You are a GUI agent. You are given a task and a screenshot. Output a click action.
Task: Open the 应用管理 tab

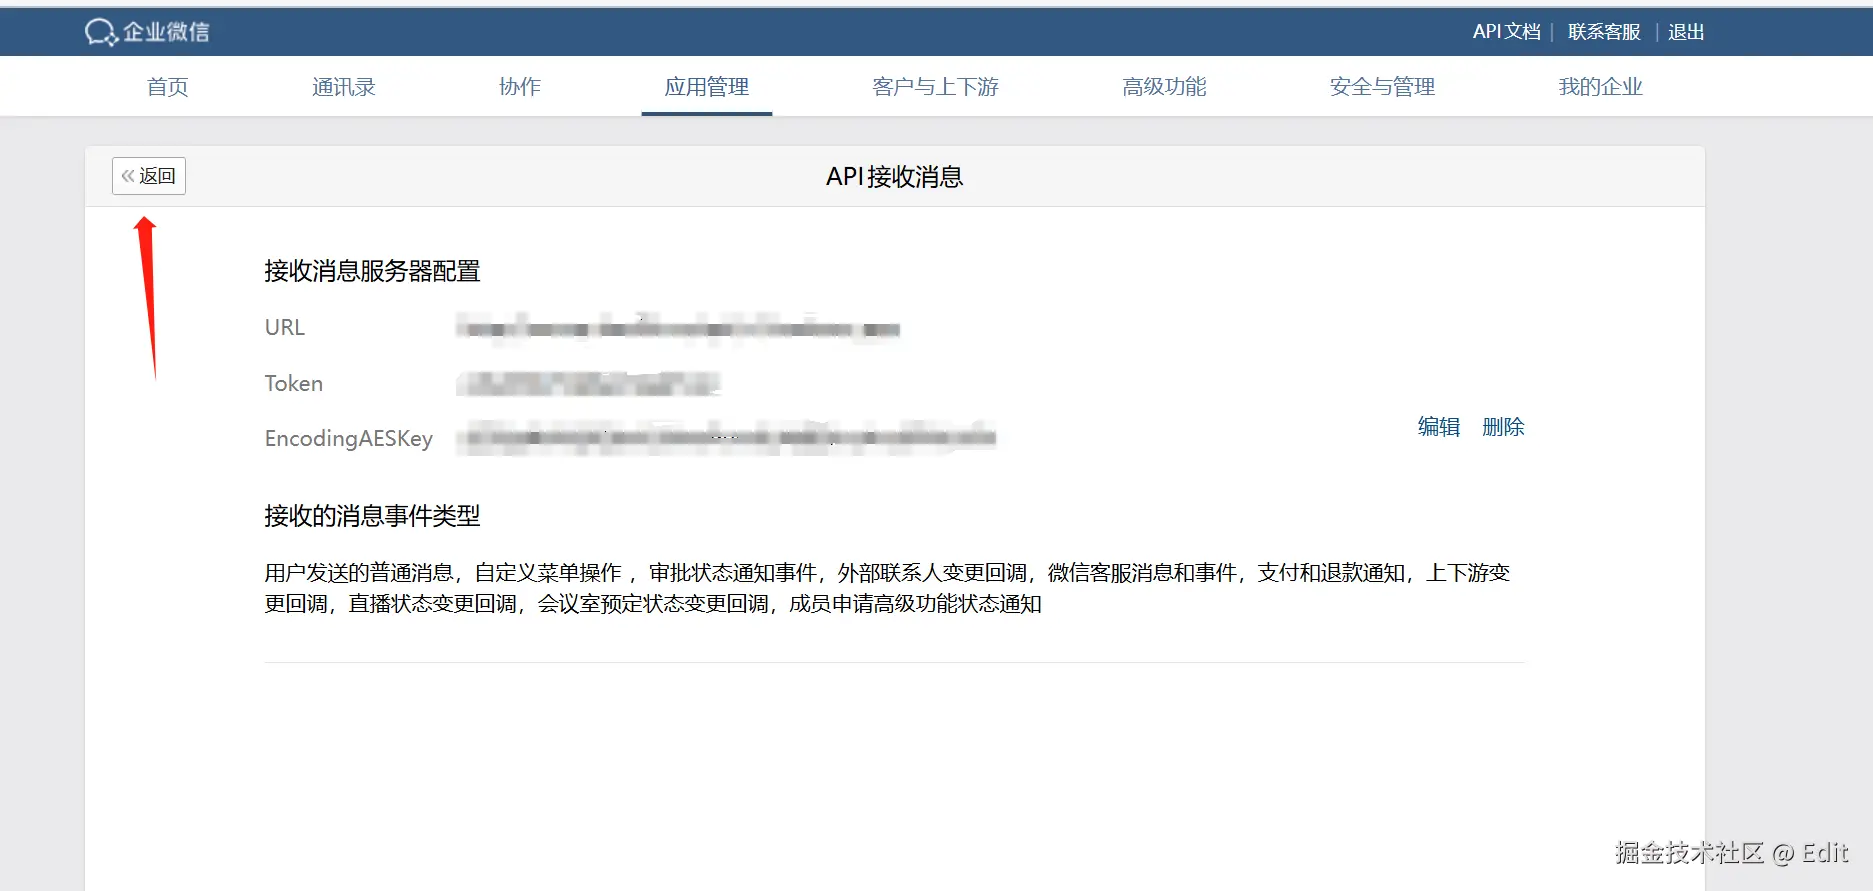click(x=707, y=87)
